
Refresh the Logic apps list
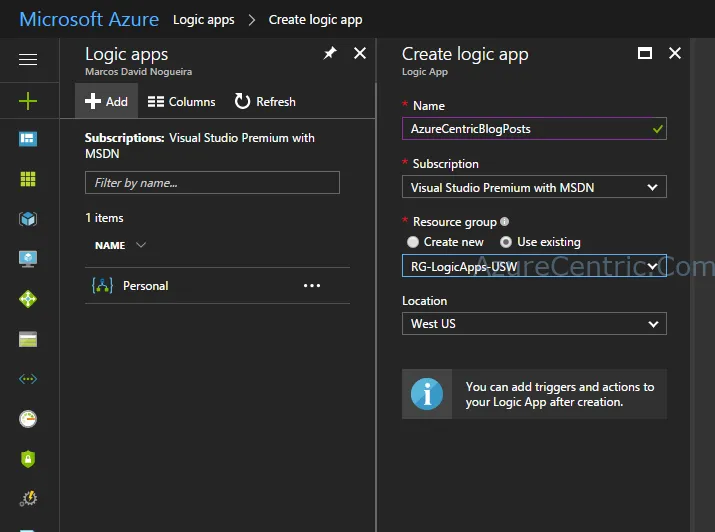(x=265, y=101)
